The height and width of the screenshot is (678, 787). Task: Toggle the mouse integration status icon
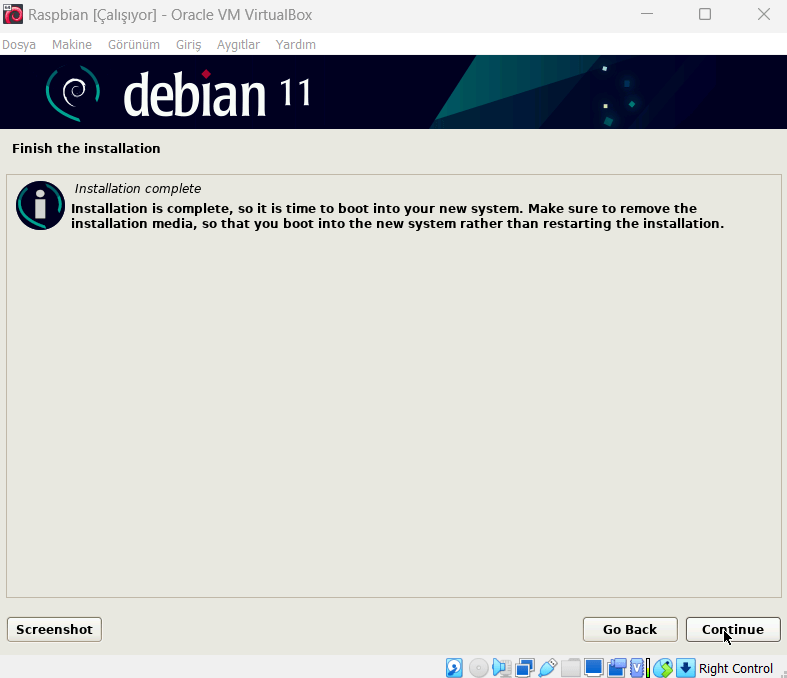click(662, 668)
